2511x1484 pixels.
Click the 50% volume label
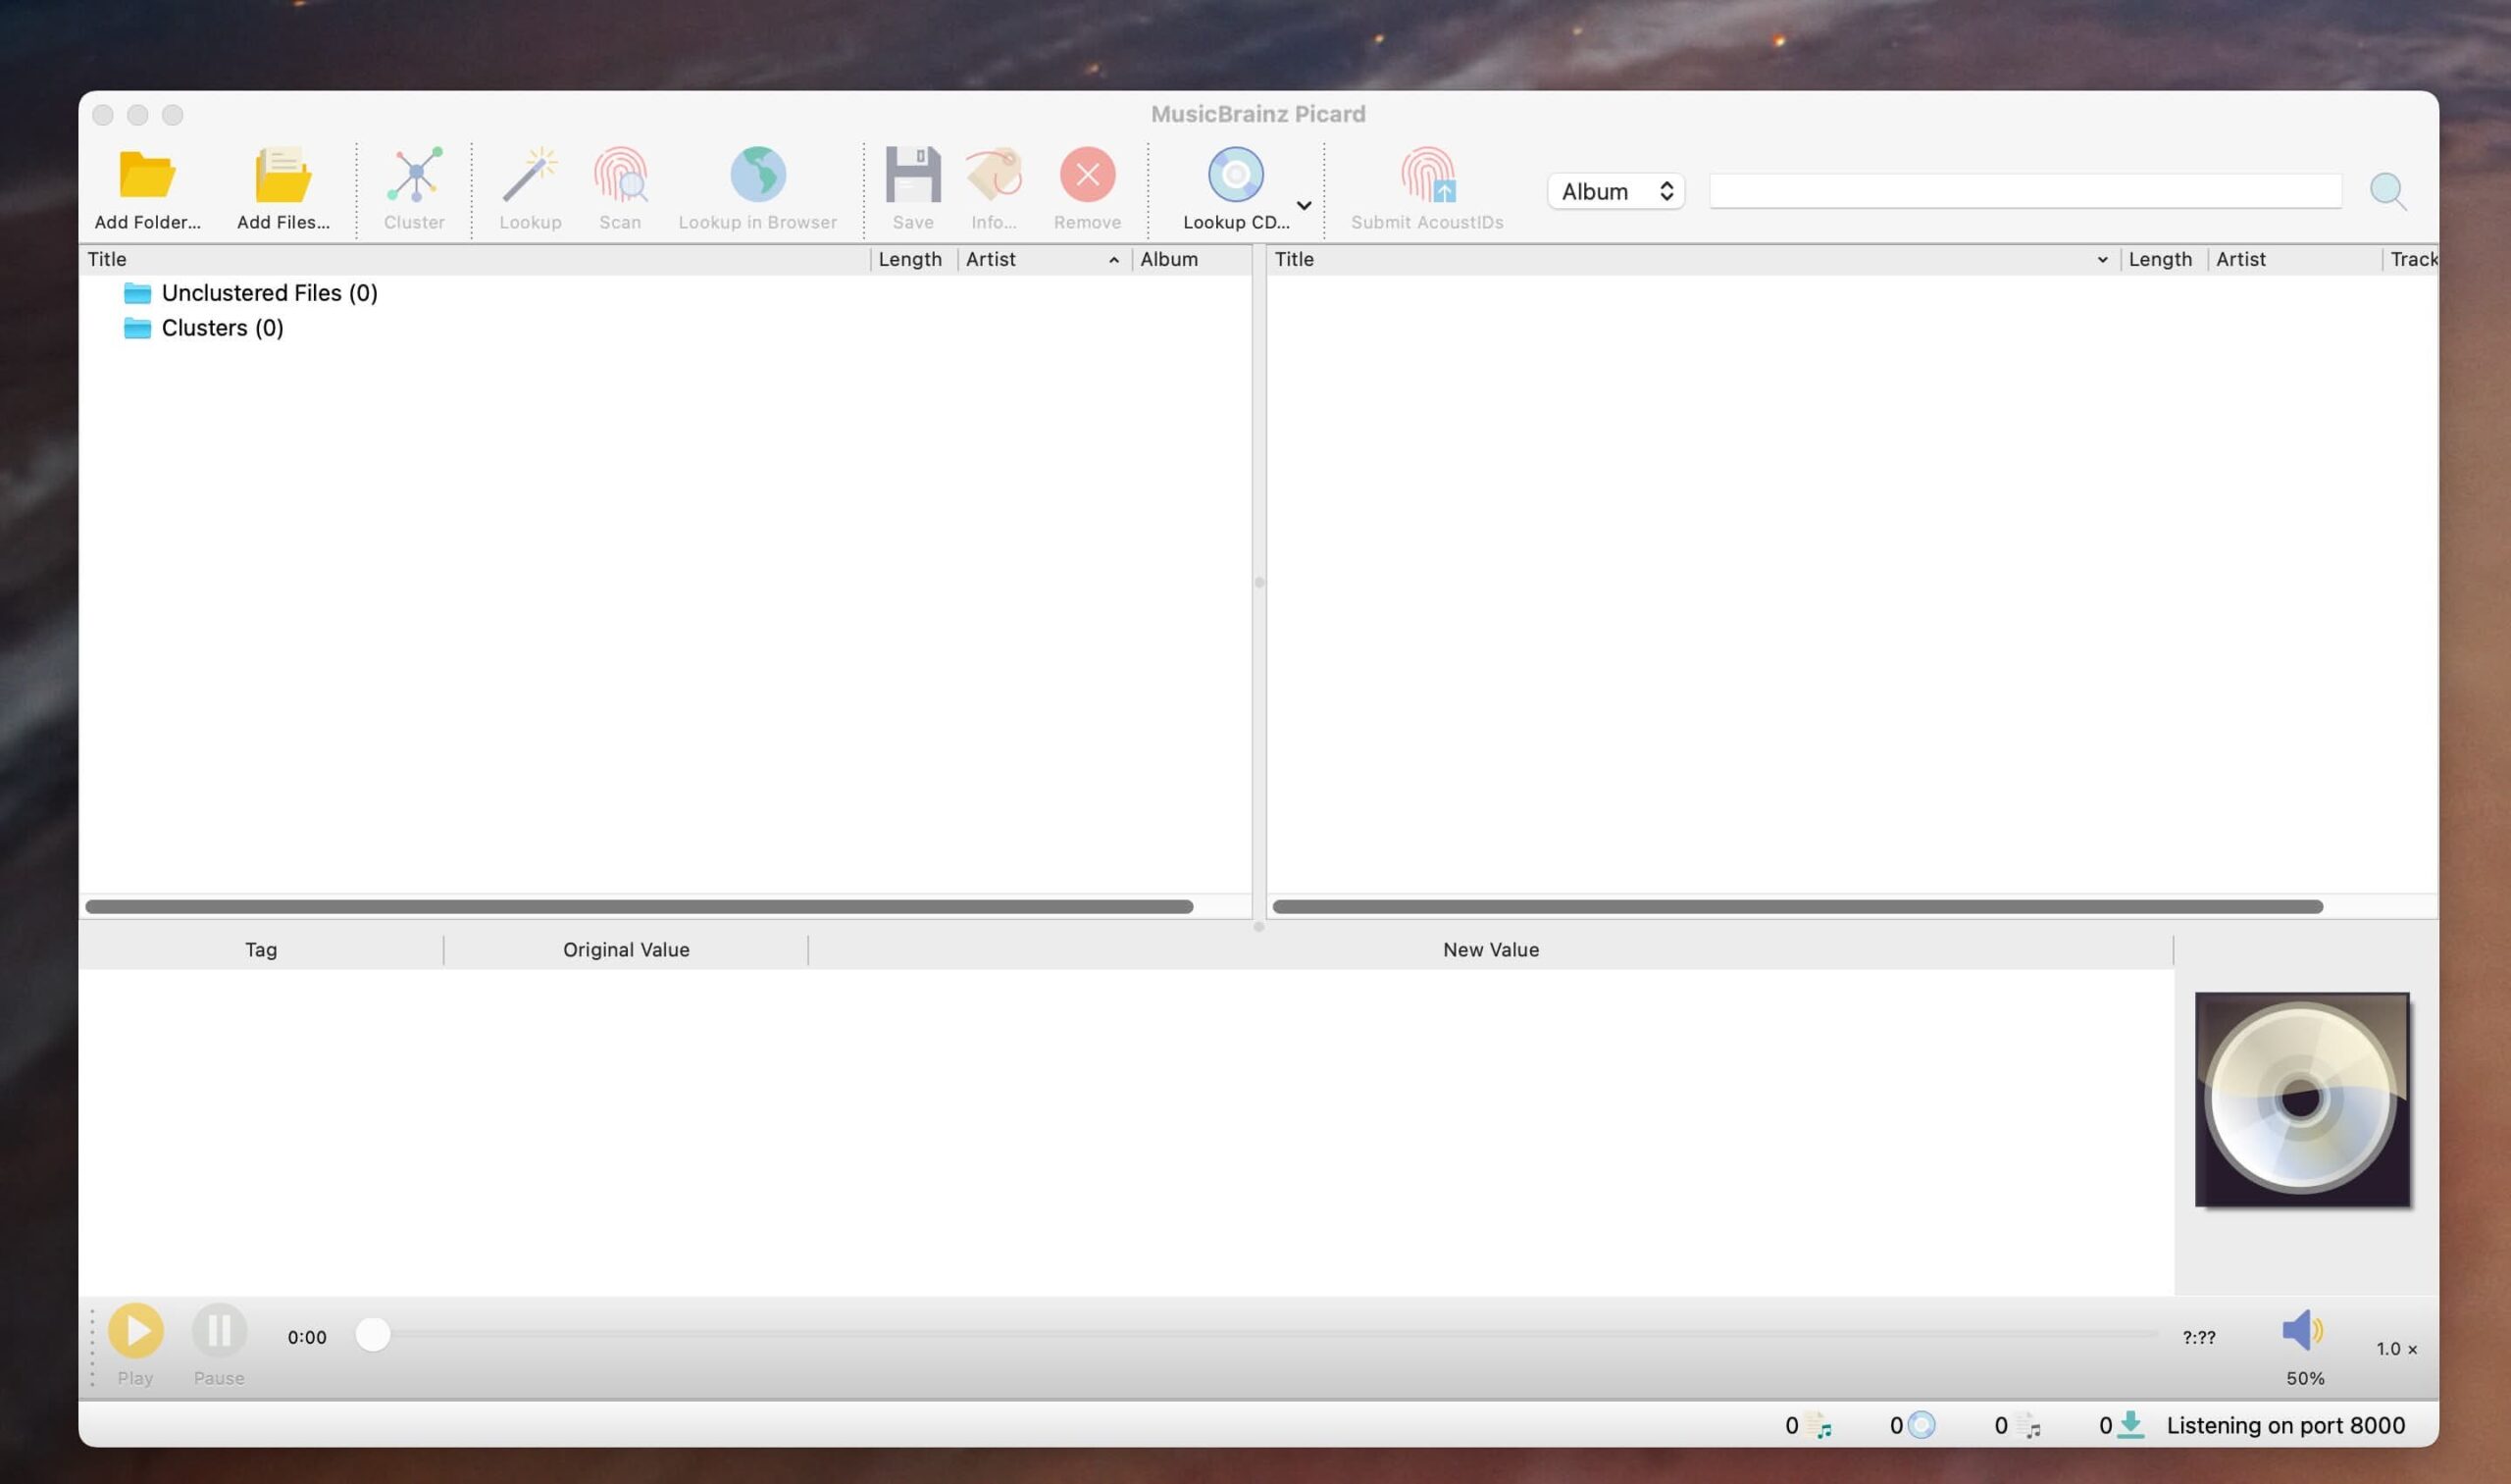click(2304, 1379)
